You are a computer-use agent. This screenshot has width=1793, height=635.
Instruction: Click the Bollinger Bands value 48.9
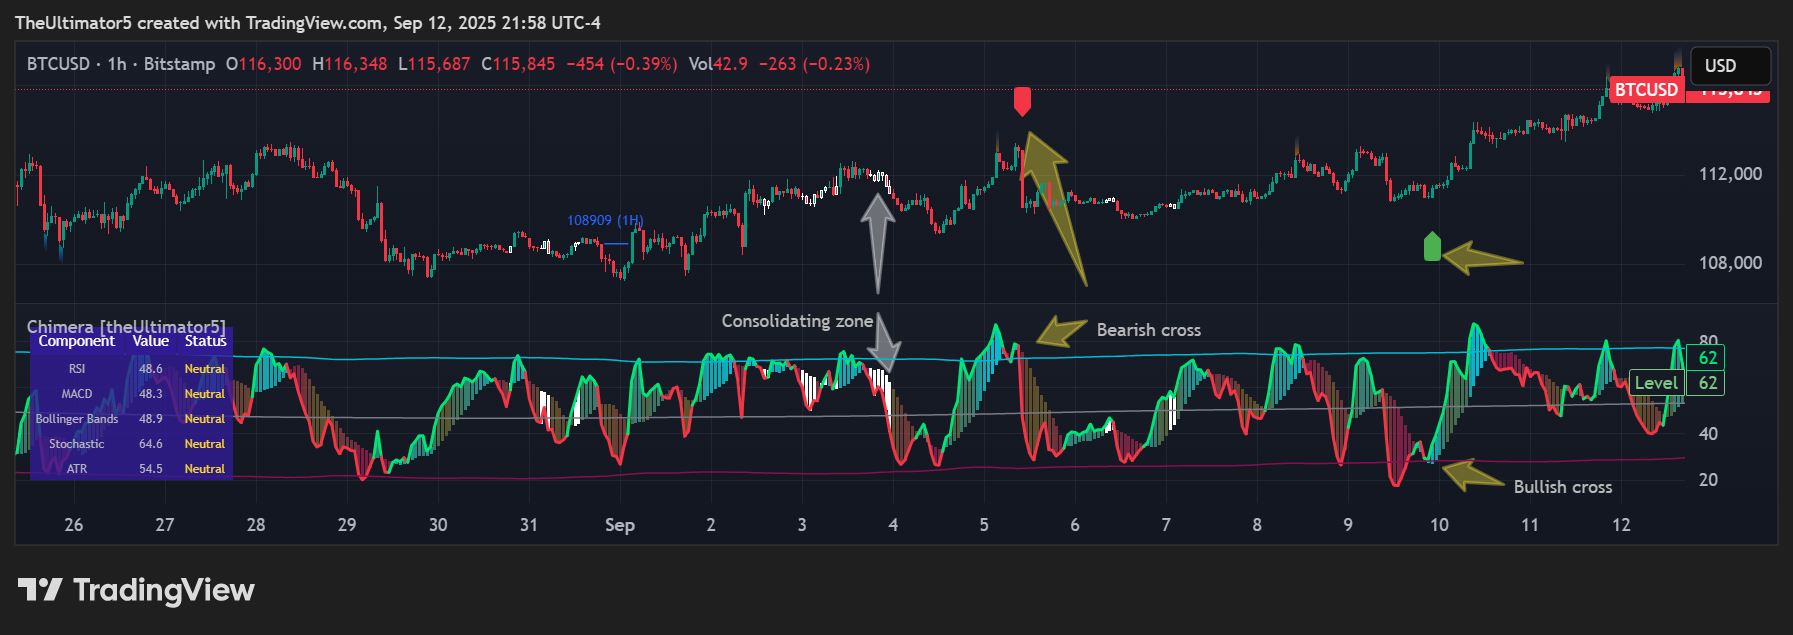pyautogui.click(x=151, y=419)
